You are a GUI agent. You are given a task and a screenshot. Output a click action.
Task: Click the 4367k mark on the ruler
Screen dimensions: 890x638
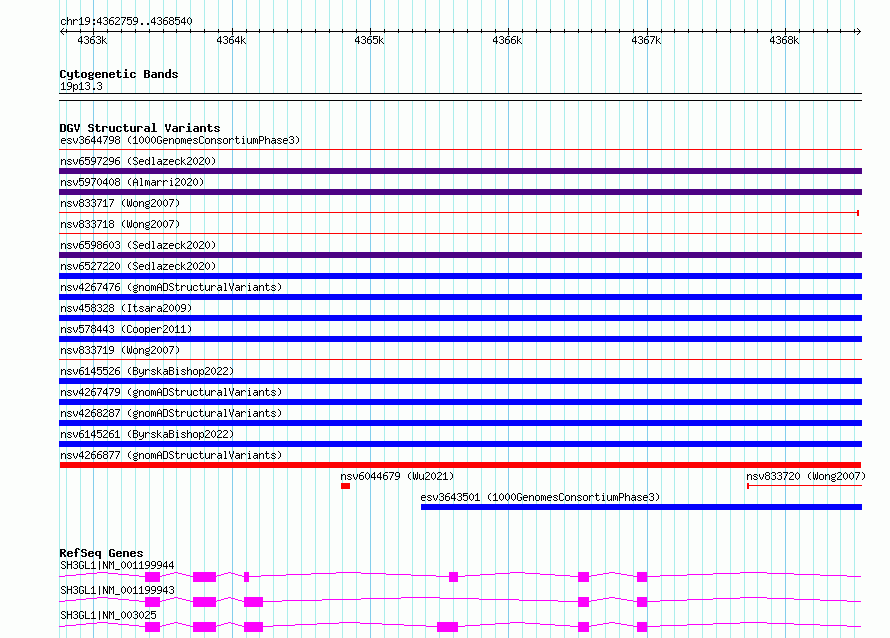(x=646, y=40)
